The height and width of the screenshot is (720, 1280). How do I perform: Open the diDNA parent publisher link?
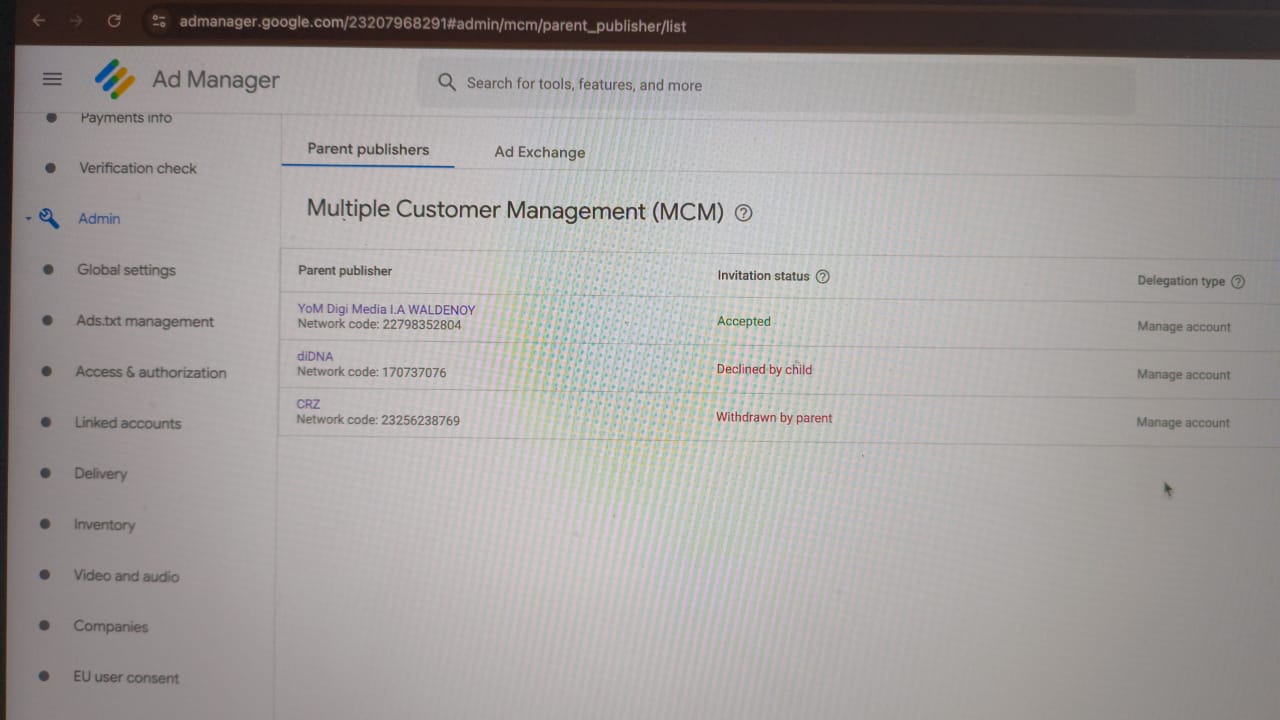(x=315, y=356)
